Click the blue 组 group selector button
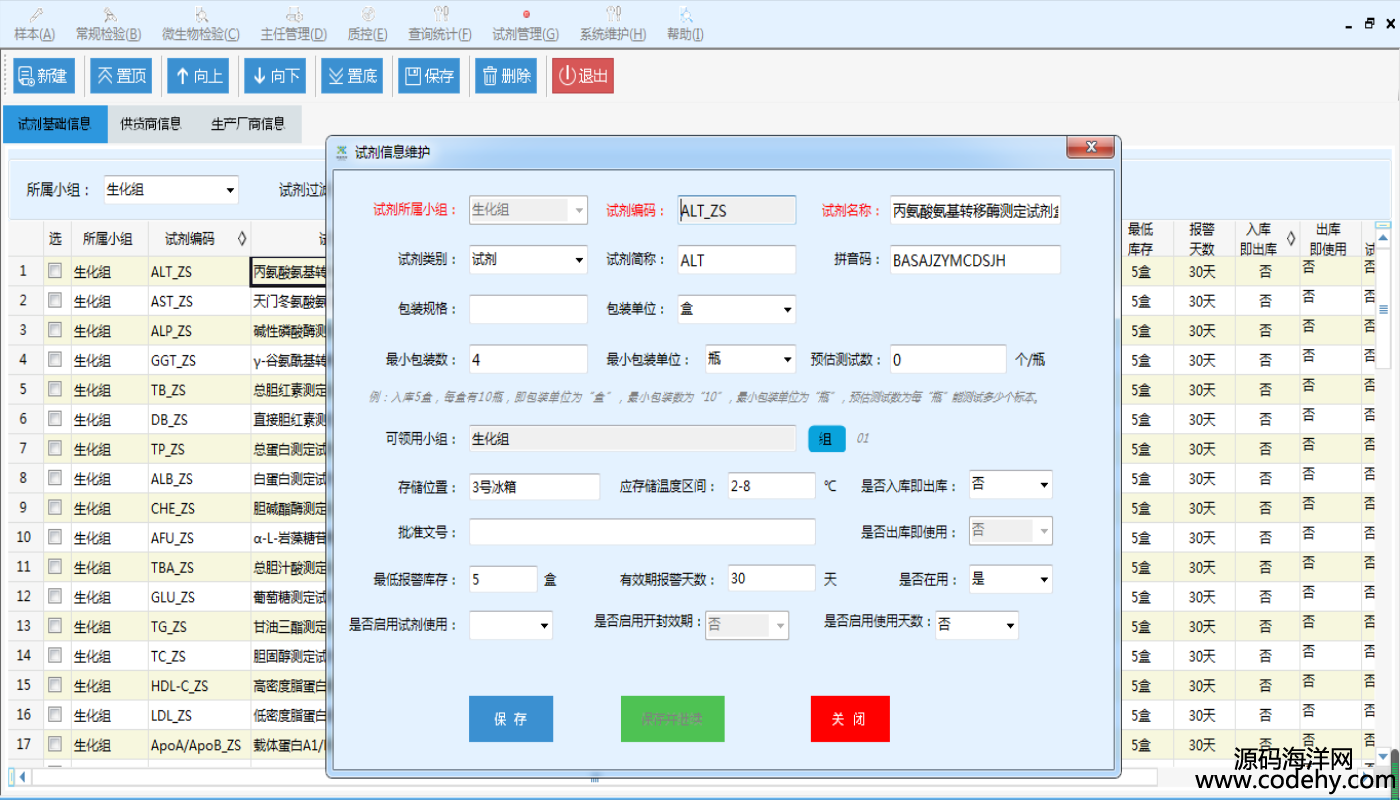Screen dimensions: 1400x800 (x=827, y=438)
